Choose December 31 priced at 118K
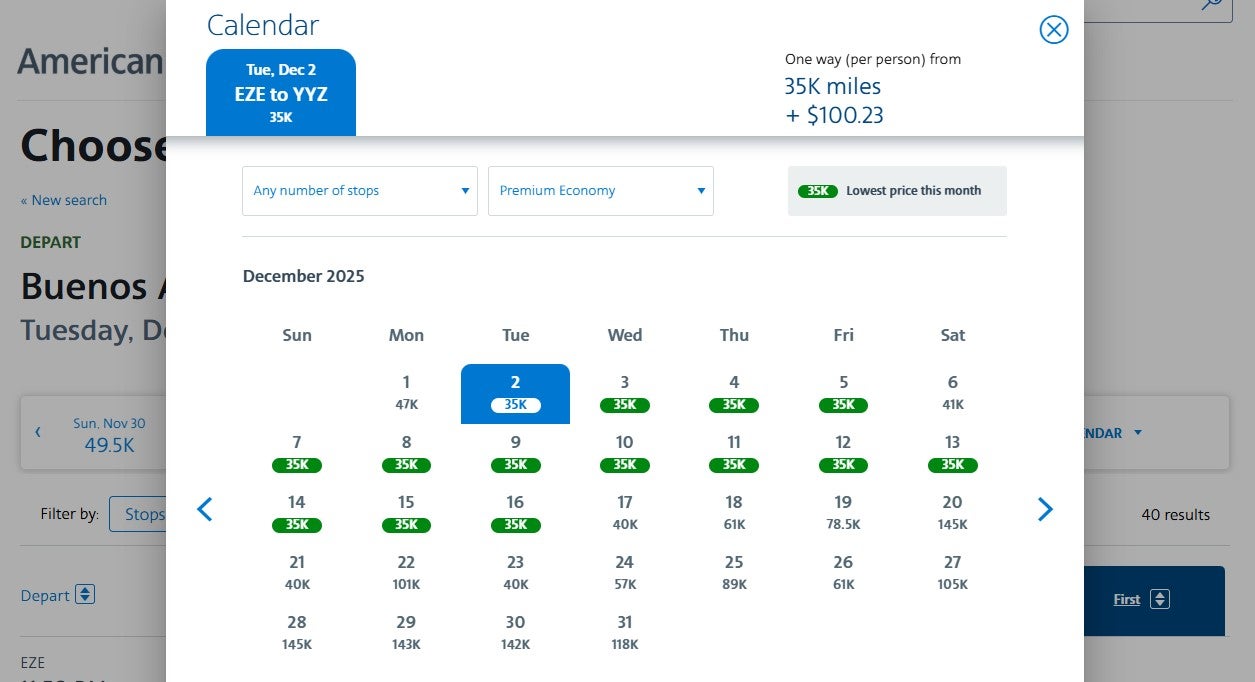The width and height of the screenshot is (1255, 682). coord(624,632)
